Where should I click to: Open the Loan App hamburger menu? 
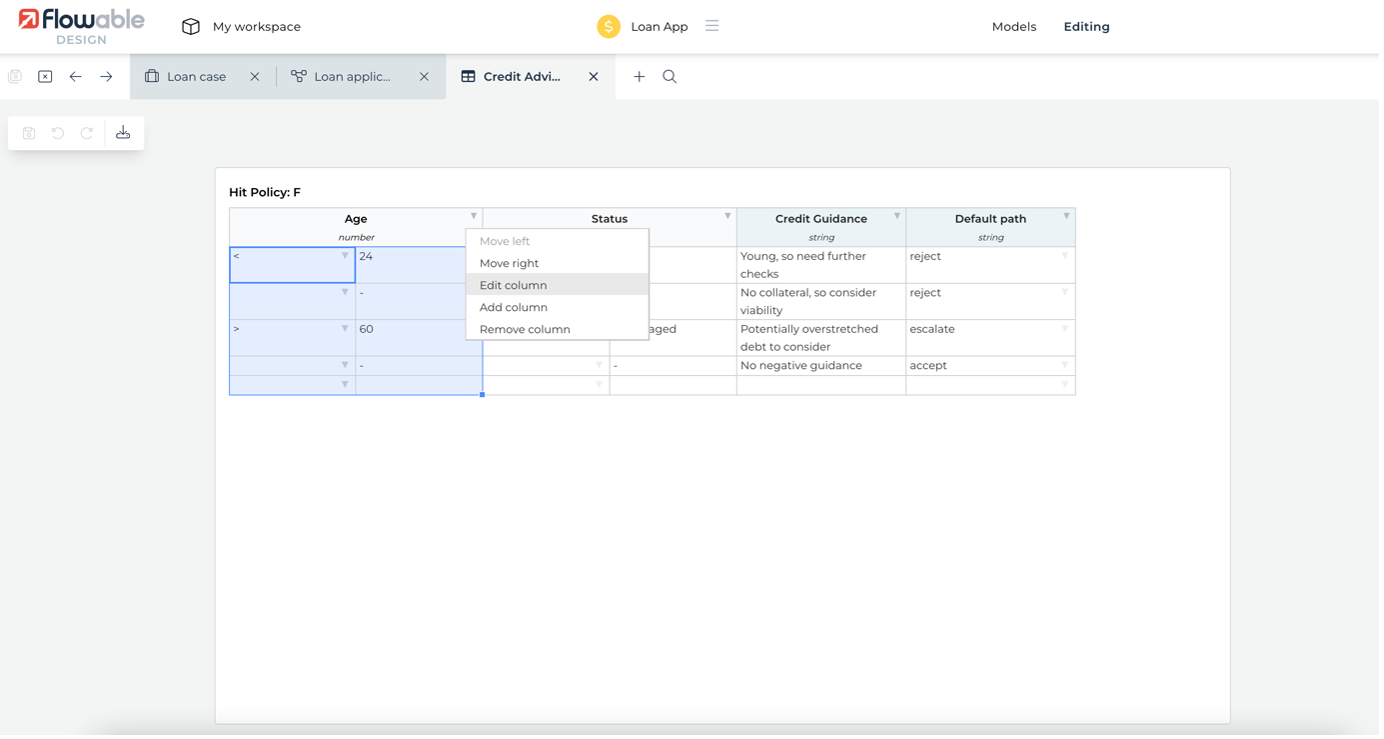coord(712,26)
